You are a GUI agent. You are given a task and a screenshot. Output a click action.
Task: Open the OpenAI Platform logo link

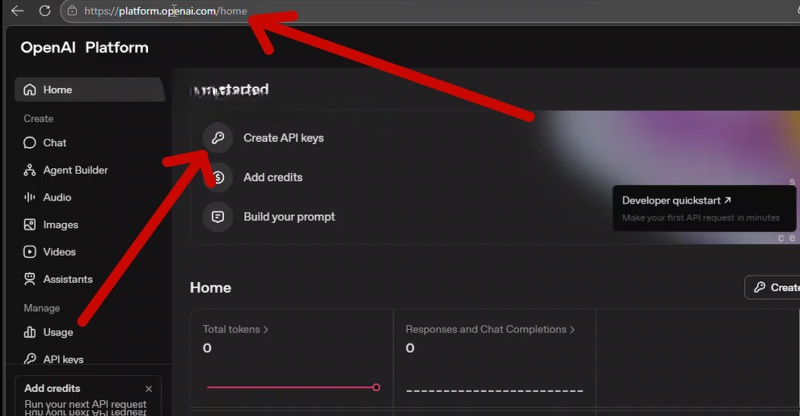(85, 47)
